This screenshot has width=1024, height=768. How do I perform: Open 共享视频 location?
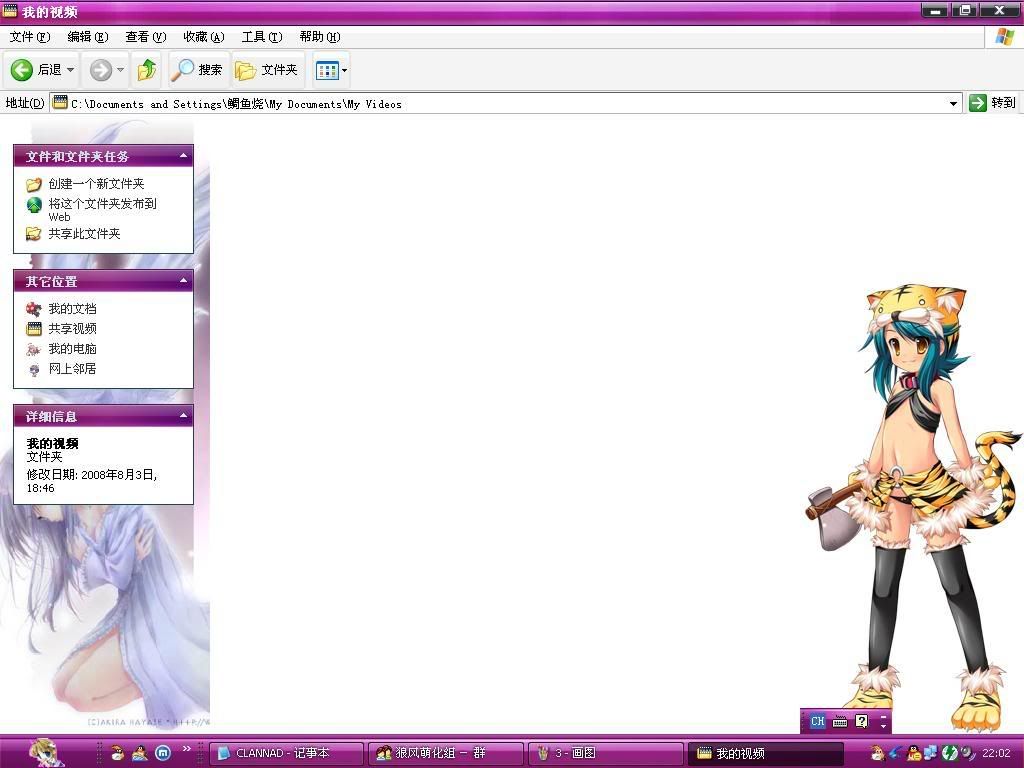72,328
